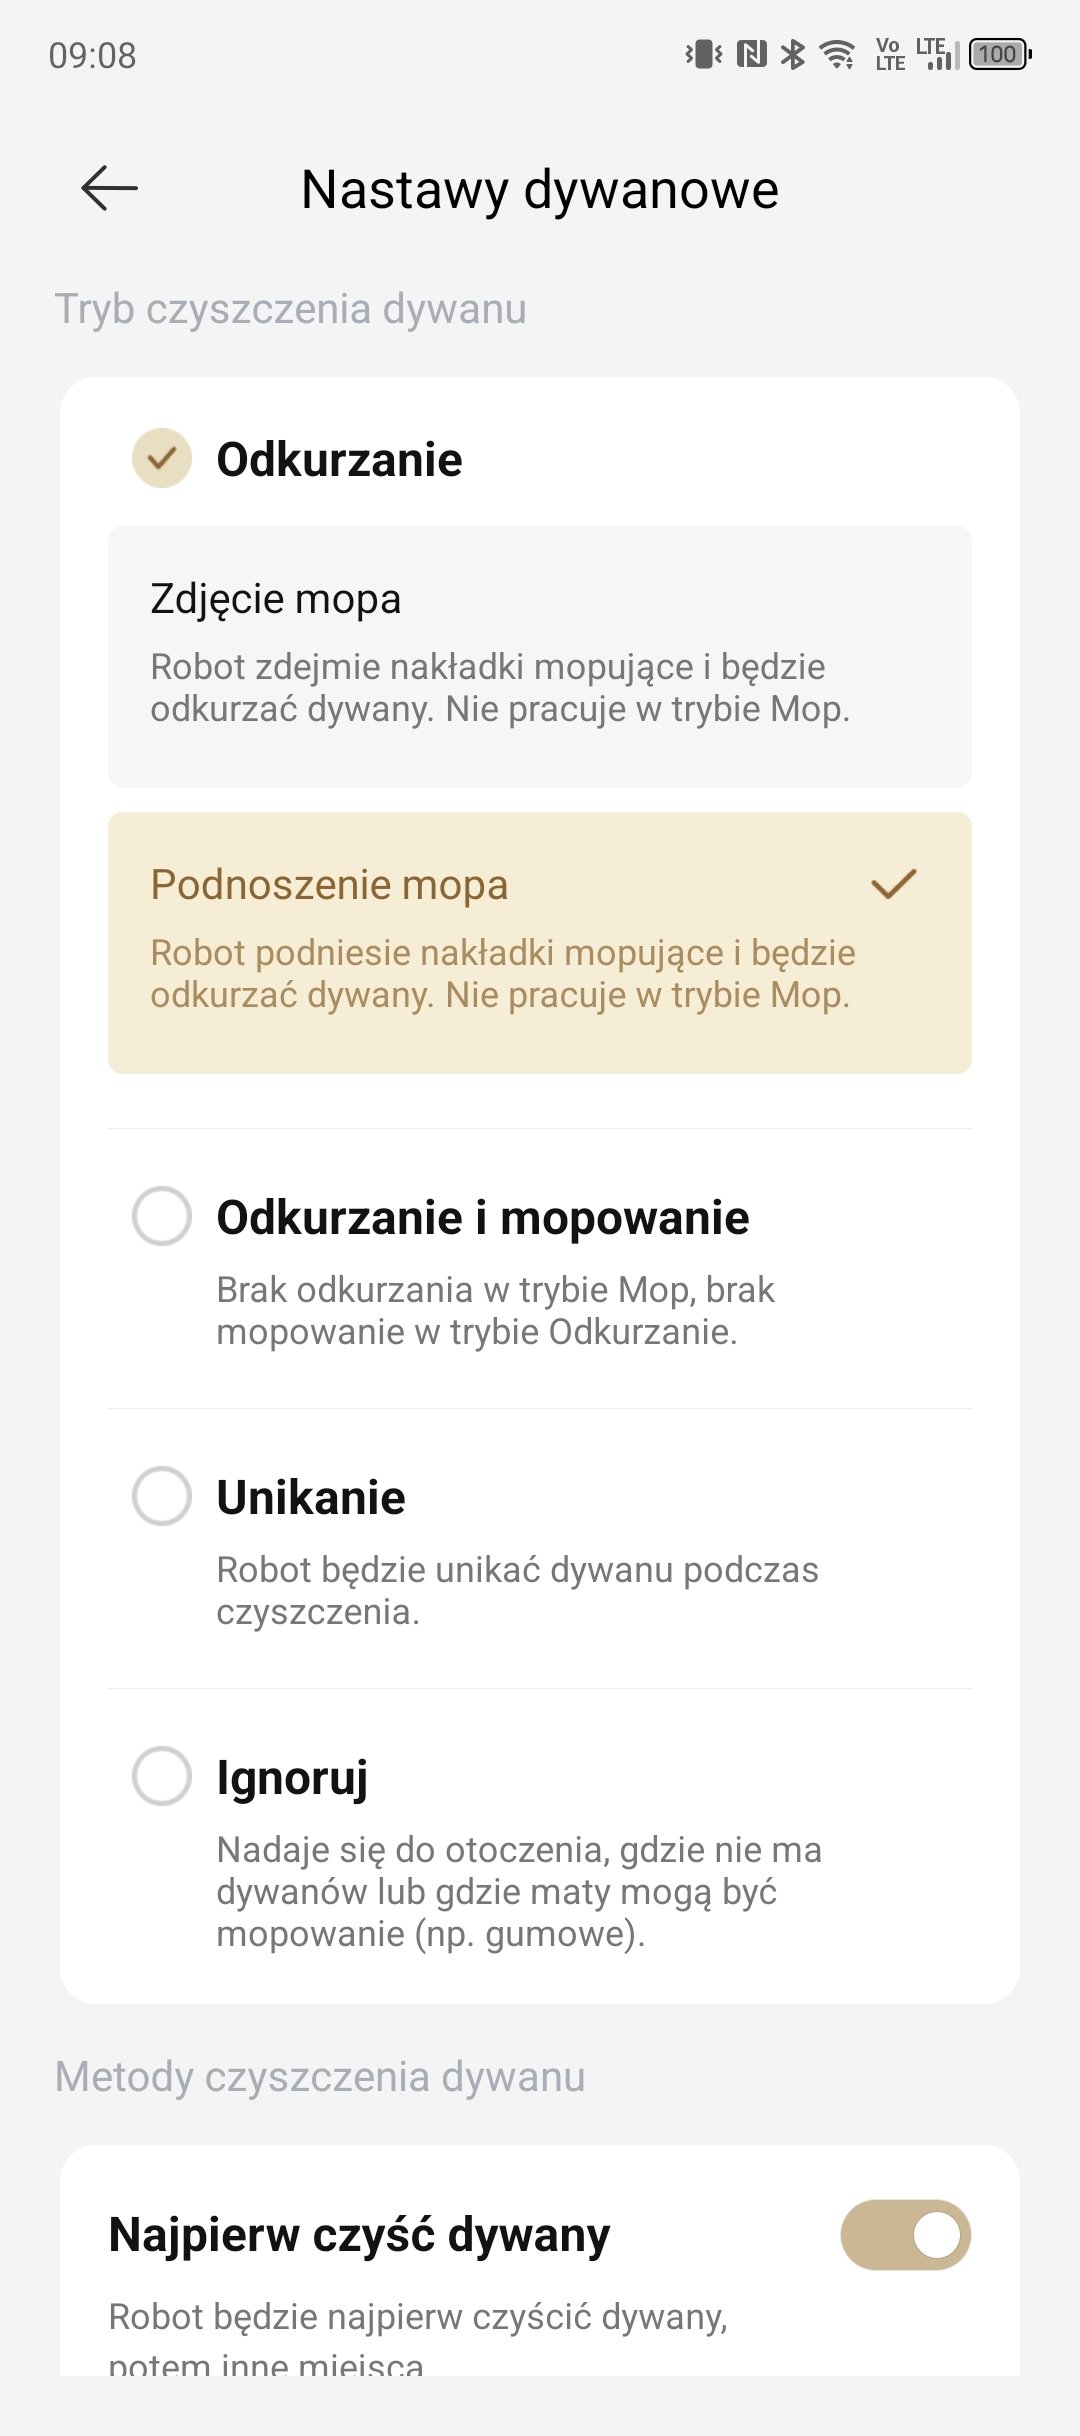Image resolution: width=1080 pixels, height=2436 pixels.
Task: Tap the VoLTE status icon
Action: pyautogui.click(x=889, y=54)
